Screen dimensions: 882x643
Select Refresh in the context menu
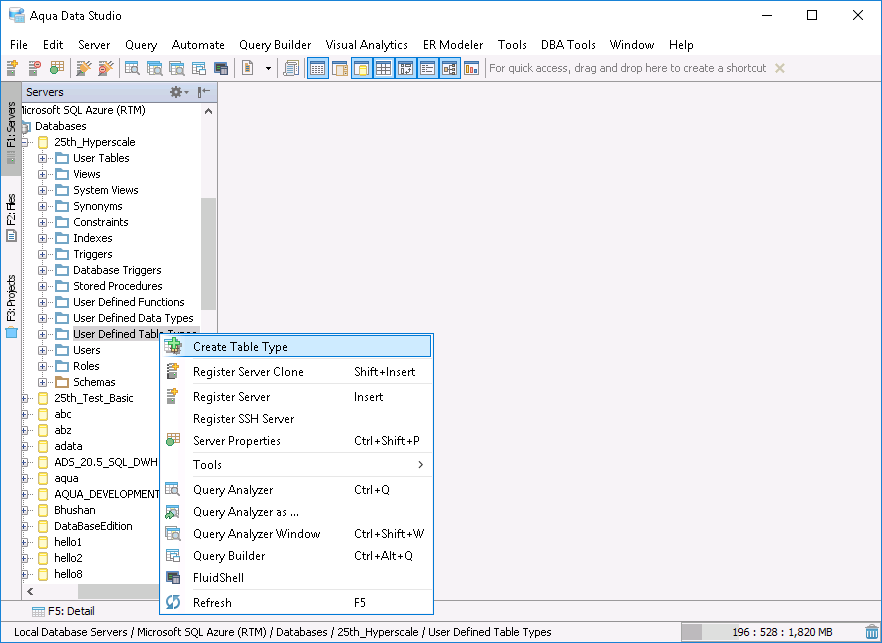click(297, 602)
